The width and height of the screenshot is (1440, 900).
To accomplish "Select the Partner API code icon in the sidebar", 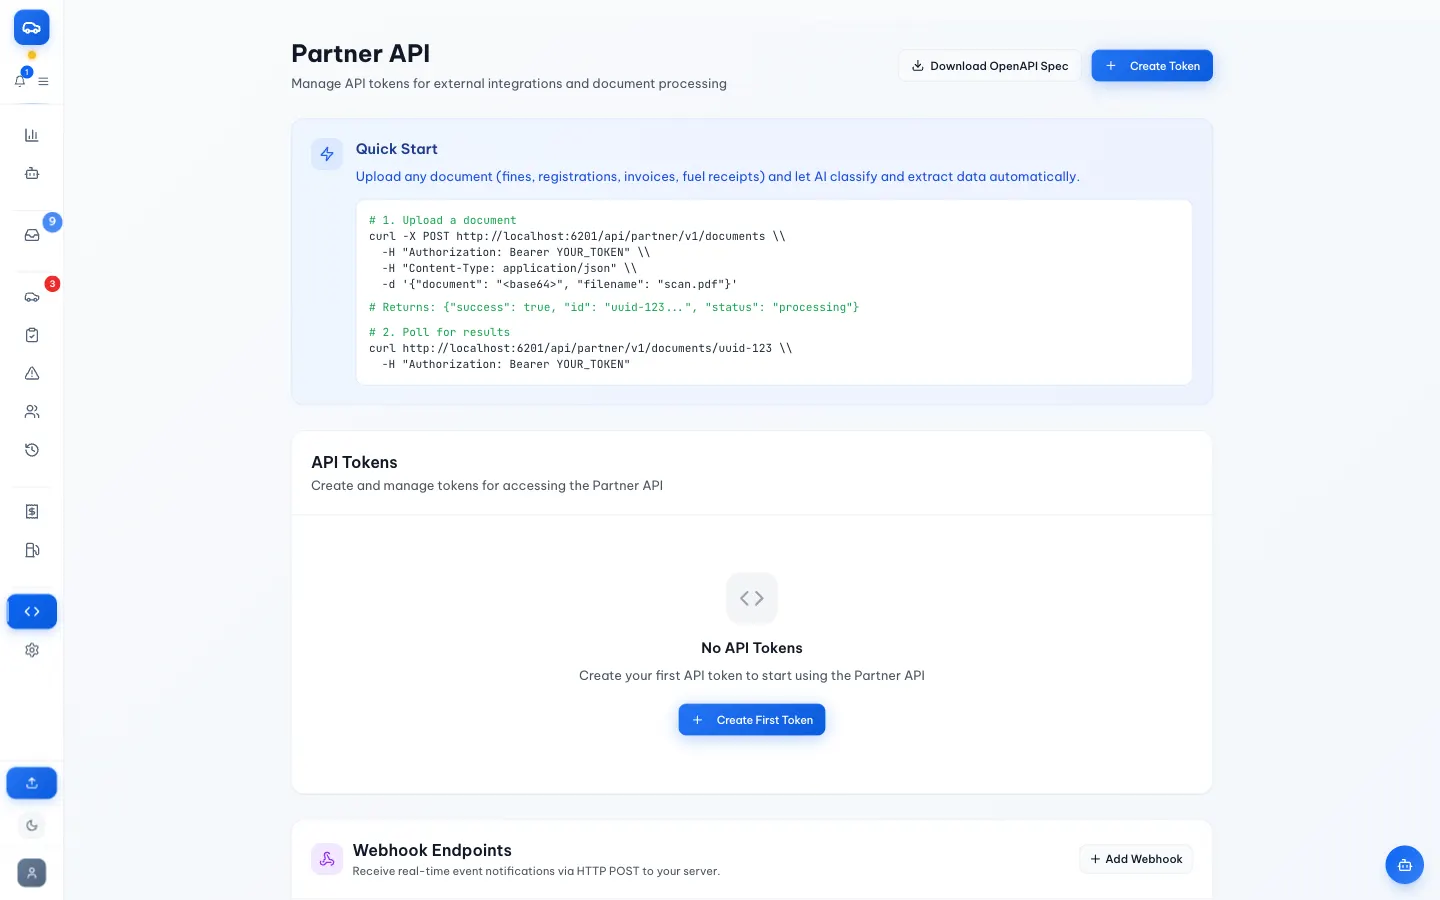I will pyautogui.click(x=32, y=611).
